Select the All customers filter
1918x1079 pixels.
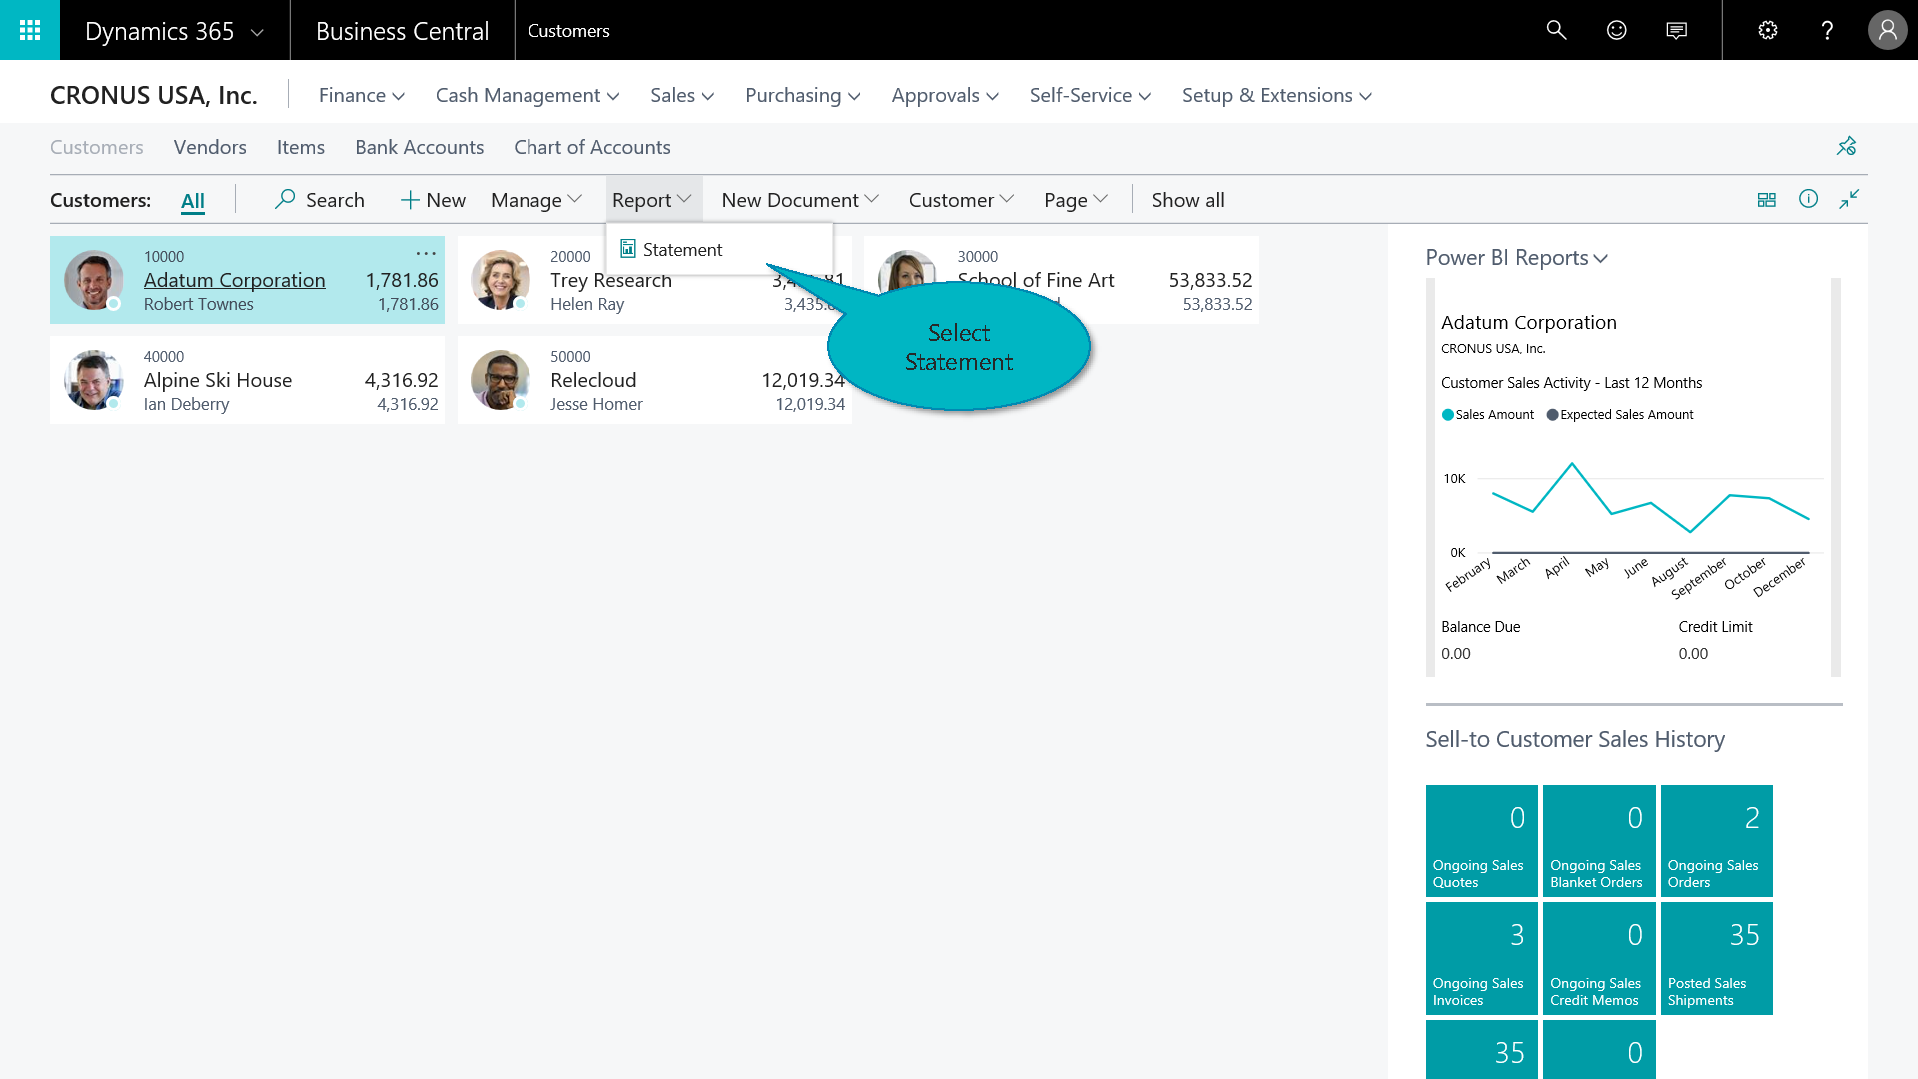192,200
